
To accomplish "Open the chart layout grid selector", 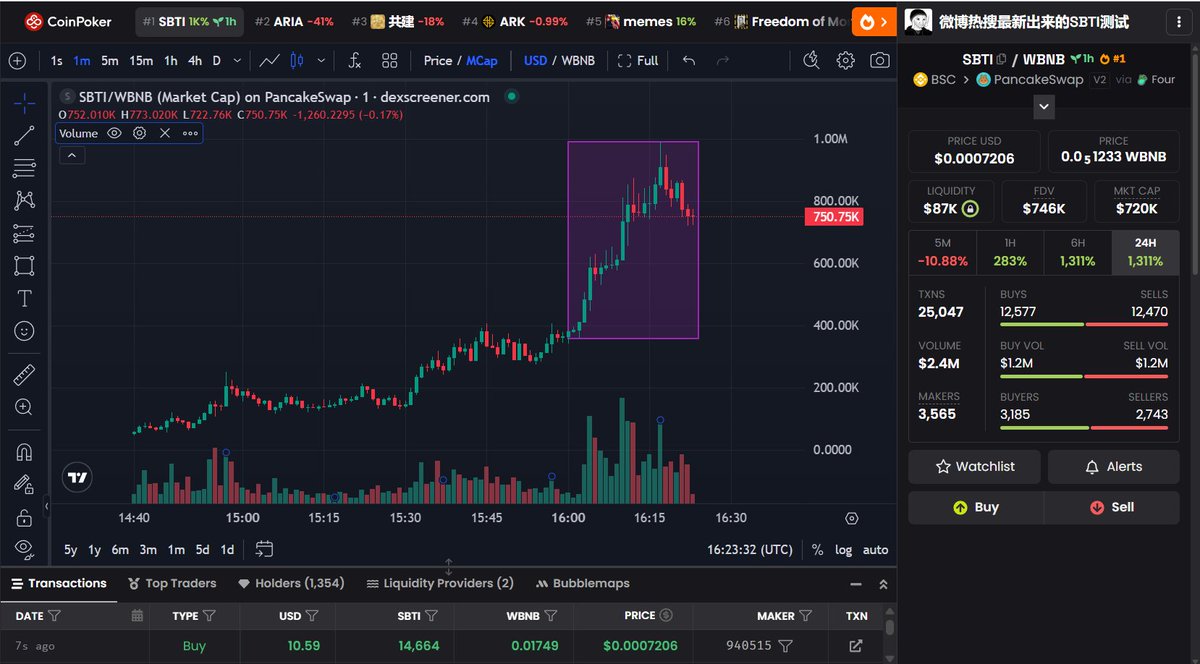I will pyautogui.click(x=390, y=60).
